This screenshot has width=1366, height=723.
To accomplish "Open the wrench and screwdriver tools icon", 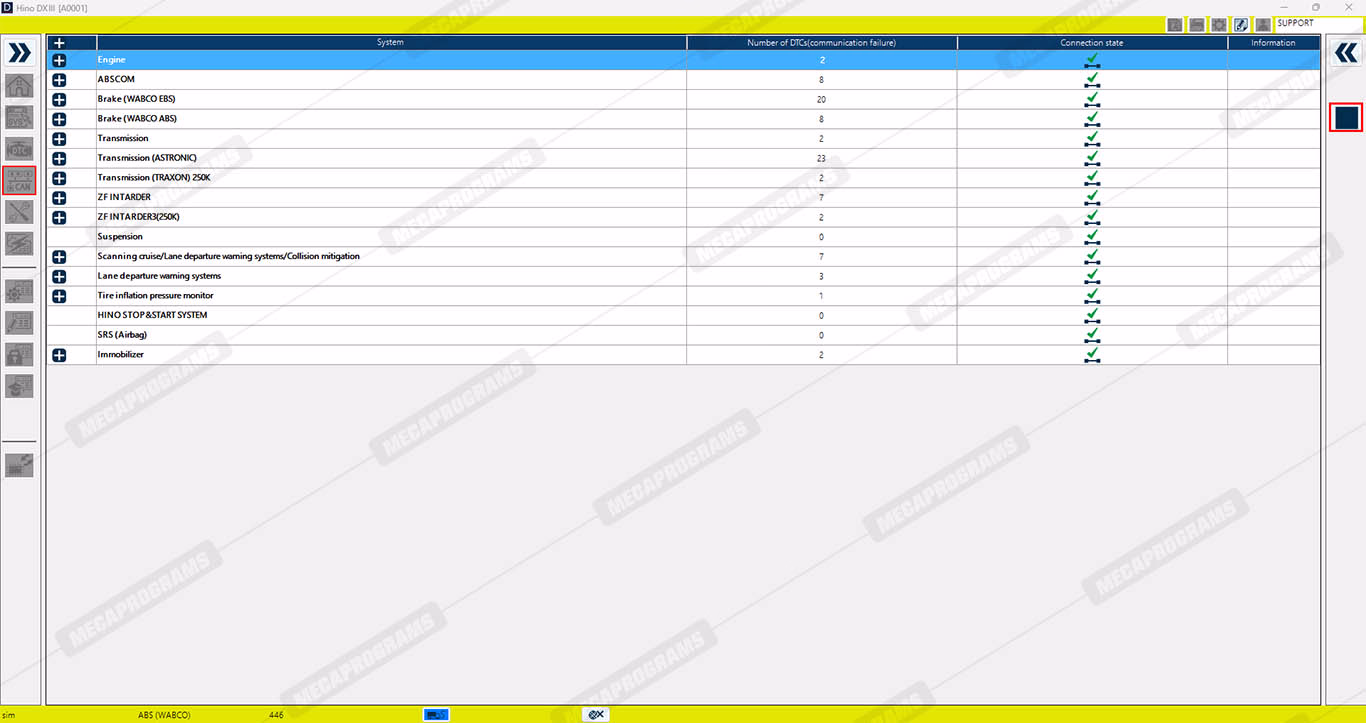I will (x=19, y=212).
